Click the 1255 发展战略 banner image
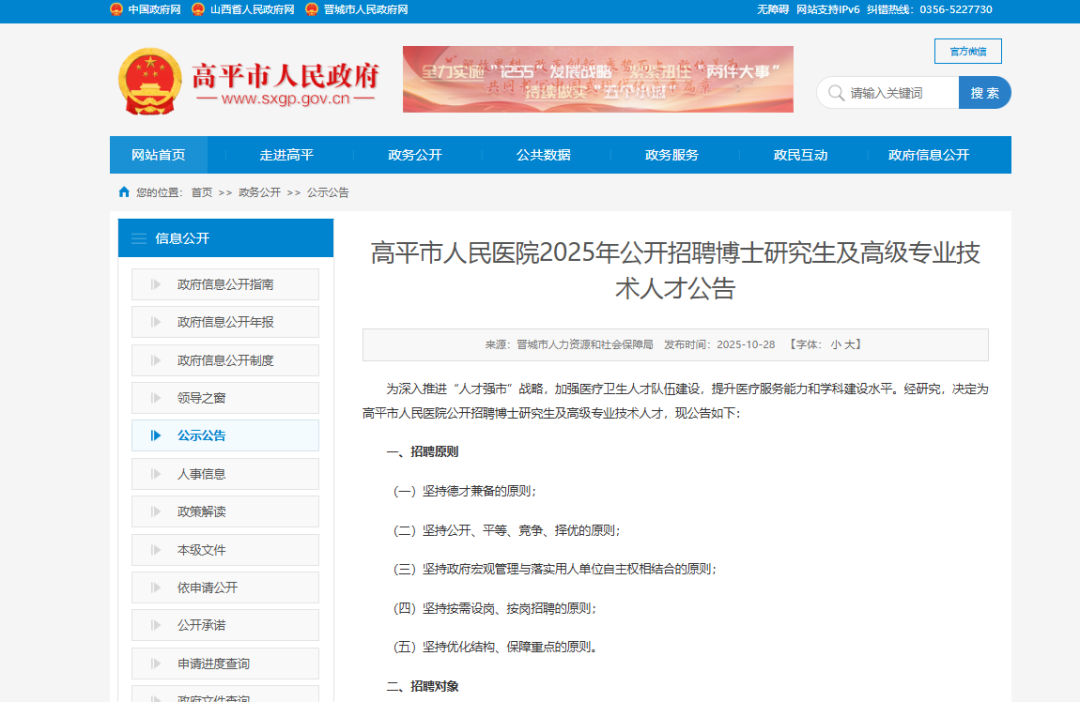Image resolution: width=1080 pixels, height=702 pixels. [x=597, y=79]
